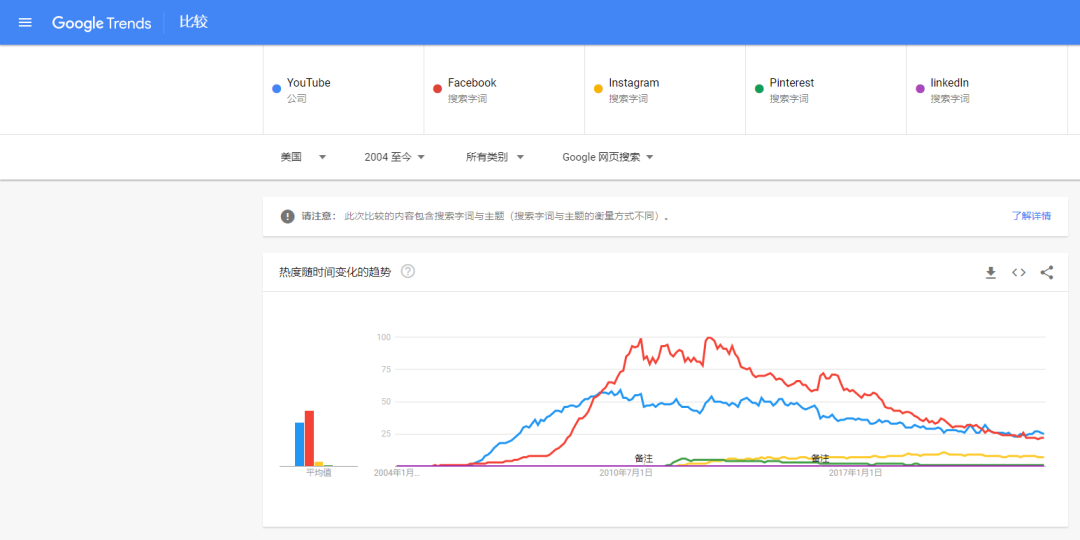This screenshot has width=1080, height=540.
Task: Click the 备注 note near 2017年1月1日
Action: coord(820,458)
